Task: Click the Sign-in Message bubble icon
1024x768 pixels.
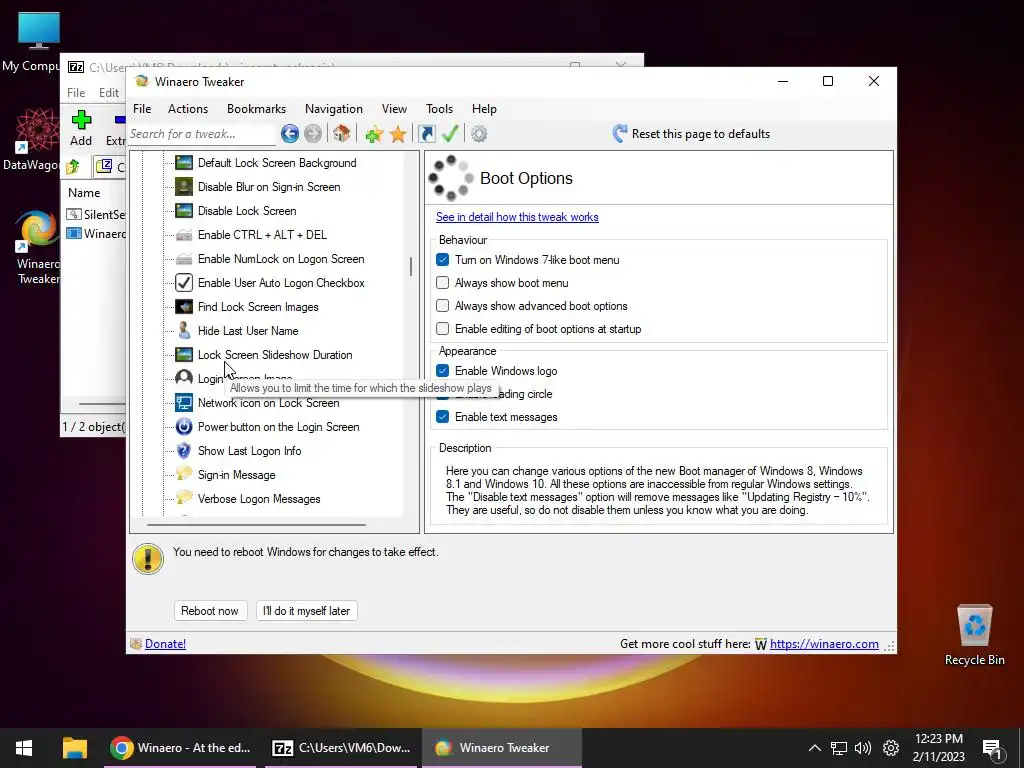Action: (x=184, y=474)
